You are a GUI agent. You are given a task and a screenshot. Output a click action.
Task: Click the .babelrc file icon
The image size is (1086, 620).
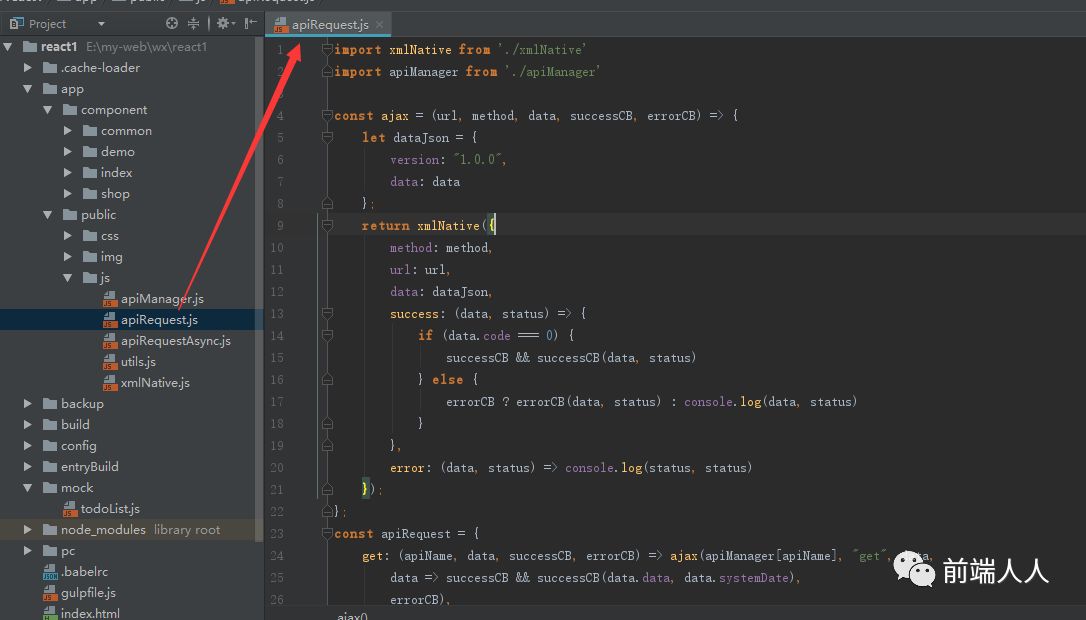(x=50, y=571)
